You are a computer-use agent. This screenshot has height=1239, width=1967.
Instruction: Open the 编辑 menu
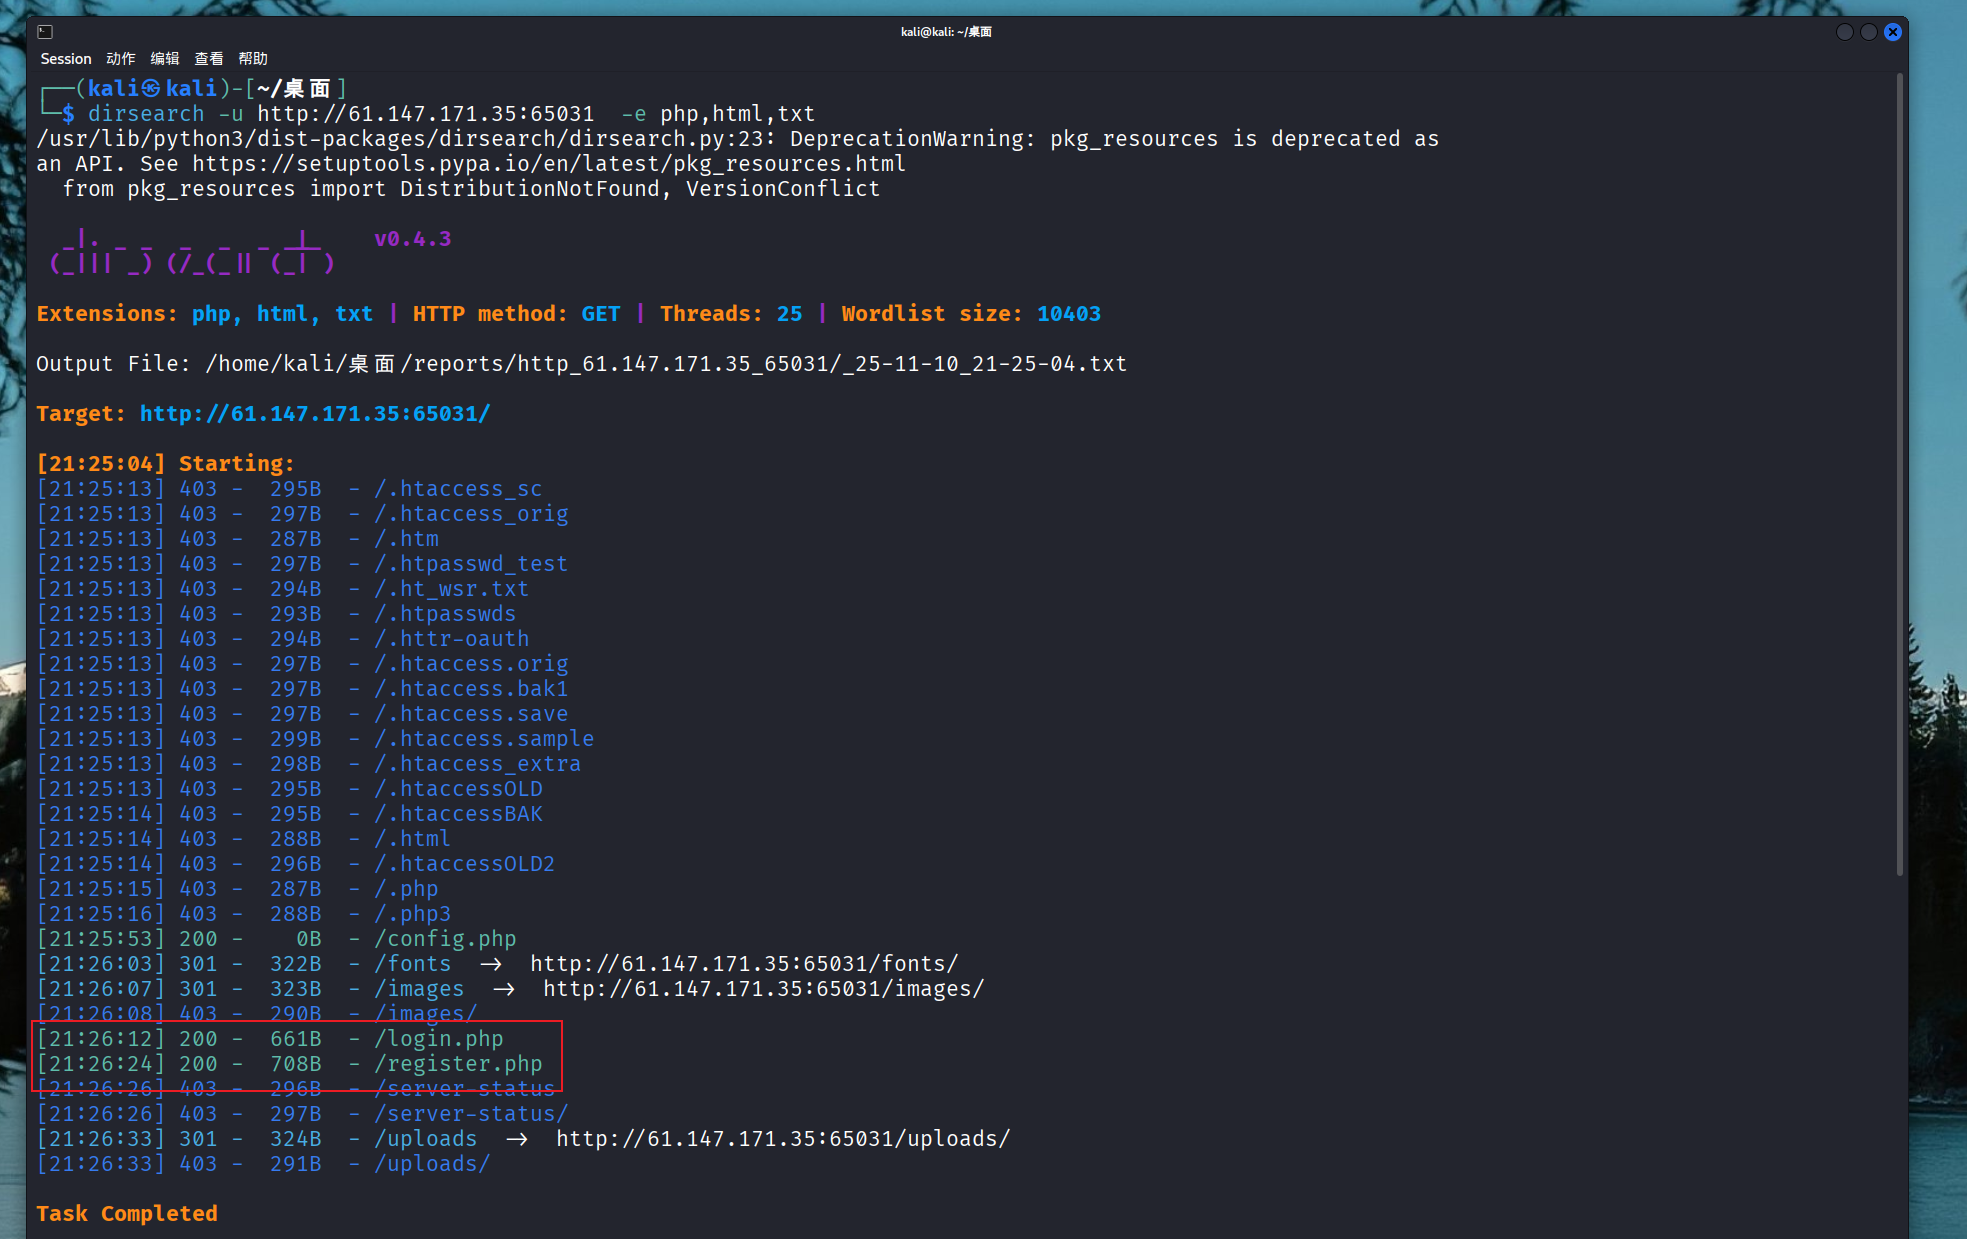click(x=164, y=59)
